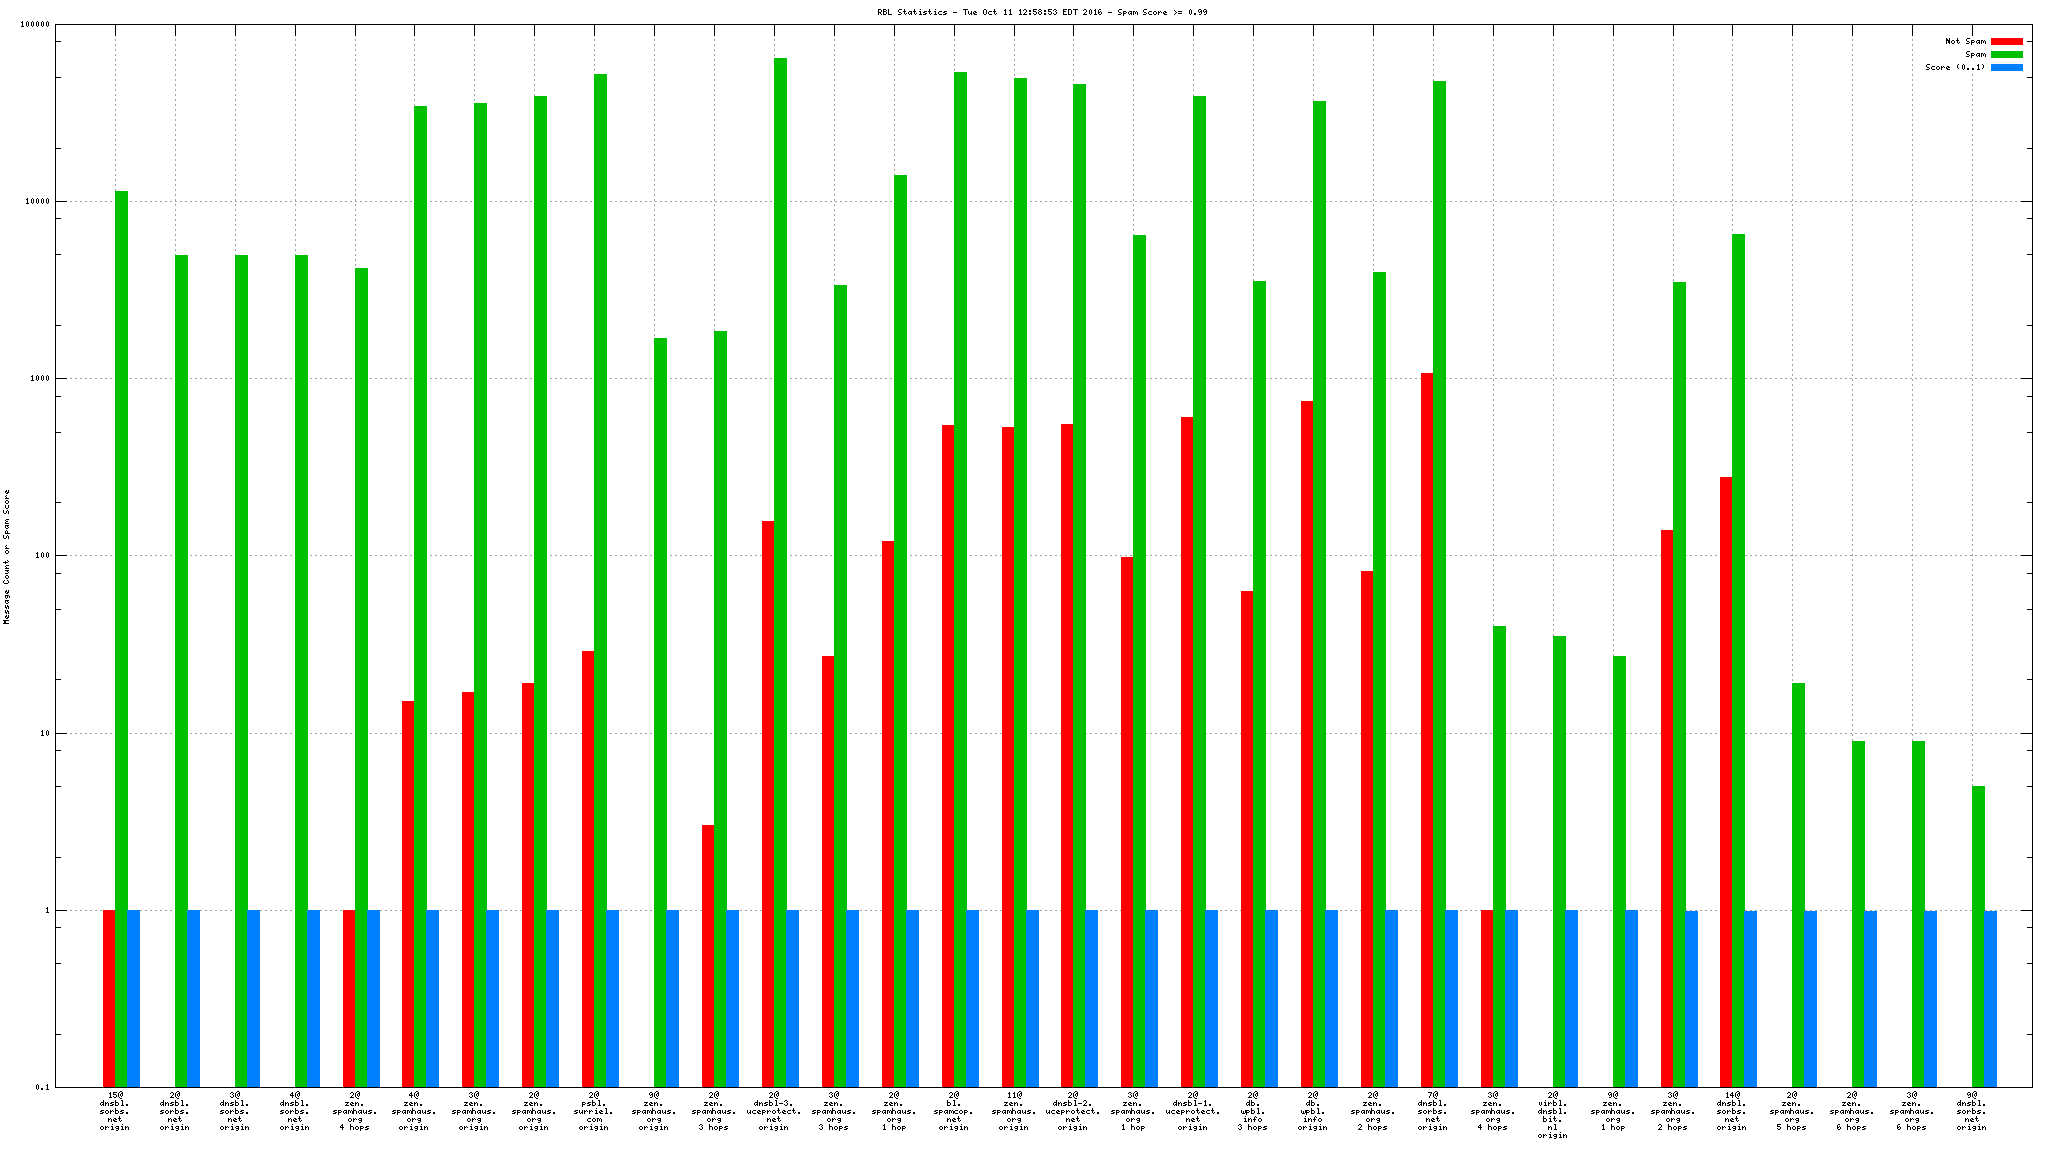This screenshot has height=1152, width=2048.
Task: Click the virbl.dnsbl.bit.nl origin x-axis label
Action: click(x=1552, y=1115)
